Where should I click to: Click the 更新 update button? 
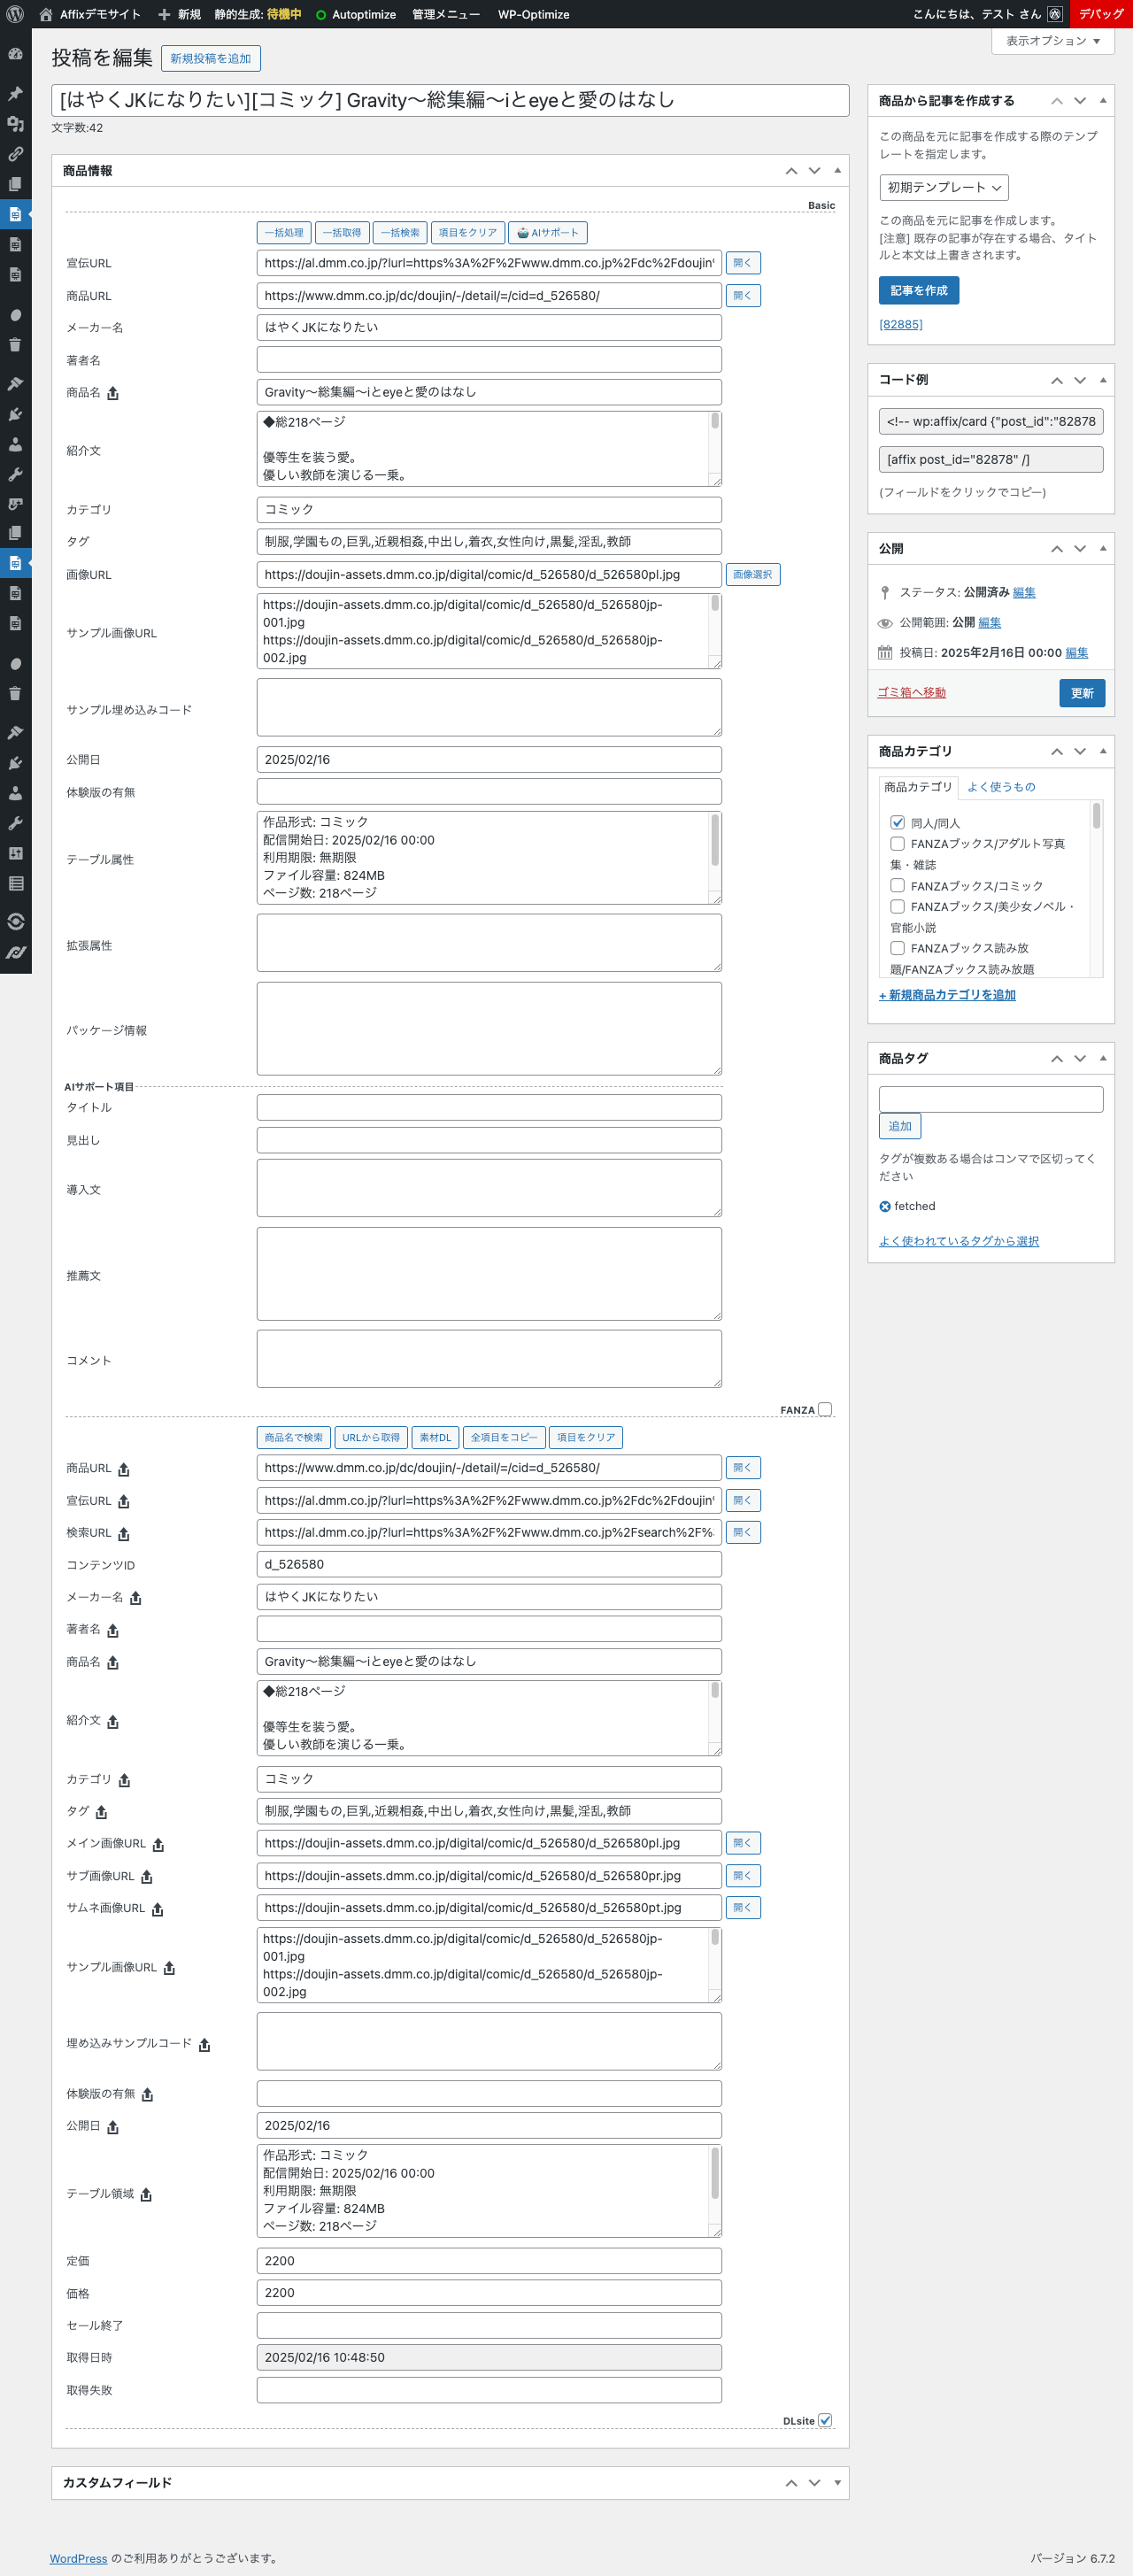(x=1082, y=693)
